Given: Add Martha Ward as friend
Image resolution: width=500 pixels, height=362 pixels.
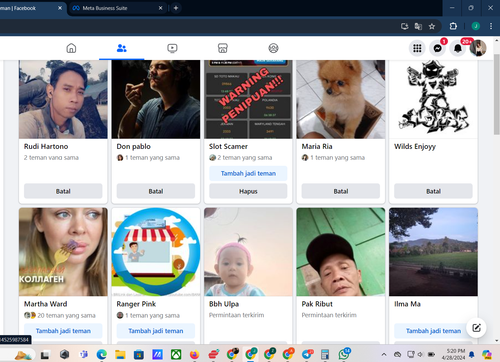Looking at the screenshot, I should [x=63, y=331].
